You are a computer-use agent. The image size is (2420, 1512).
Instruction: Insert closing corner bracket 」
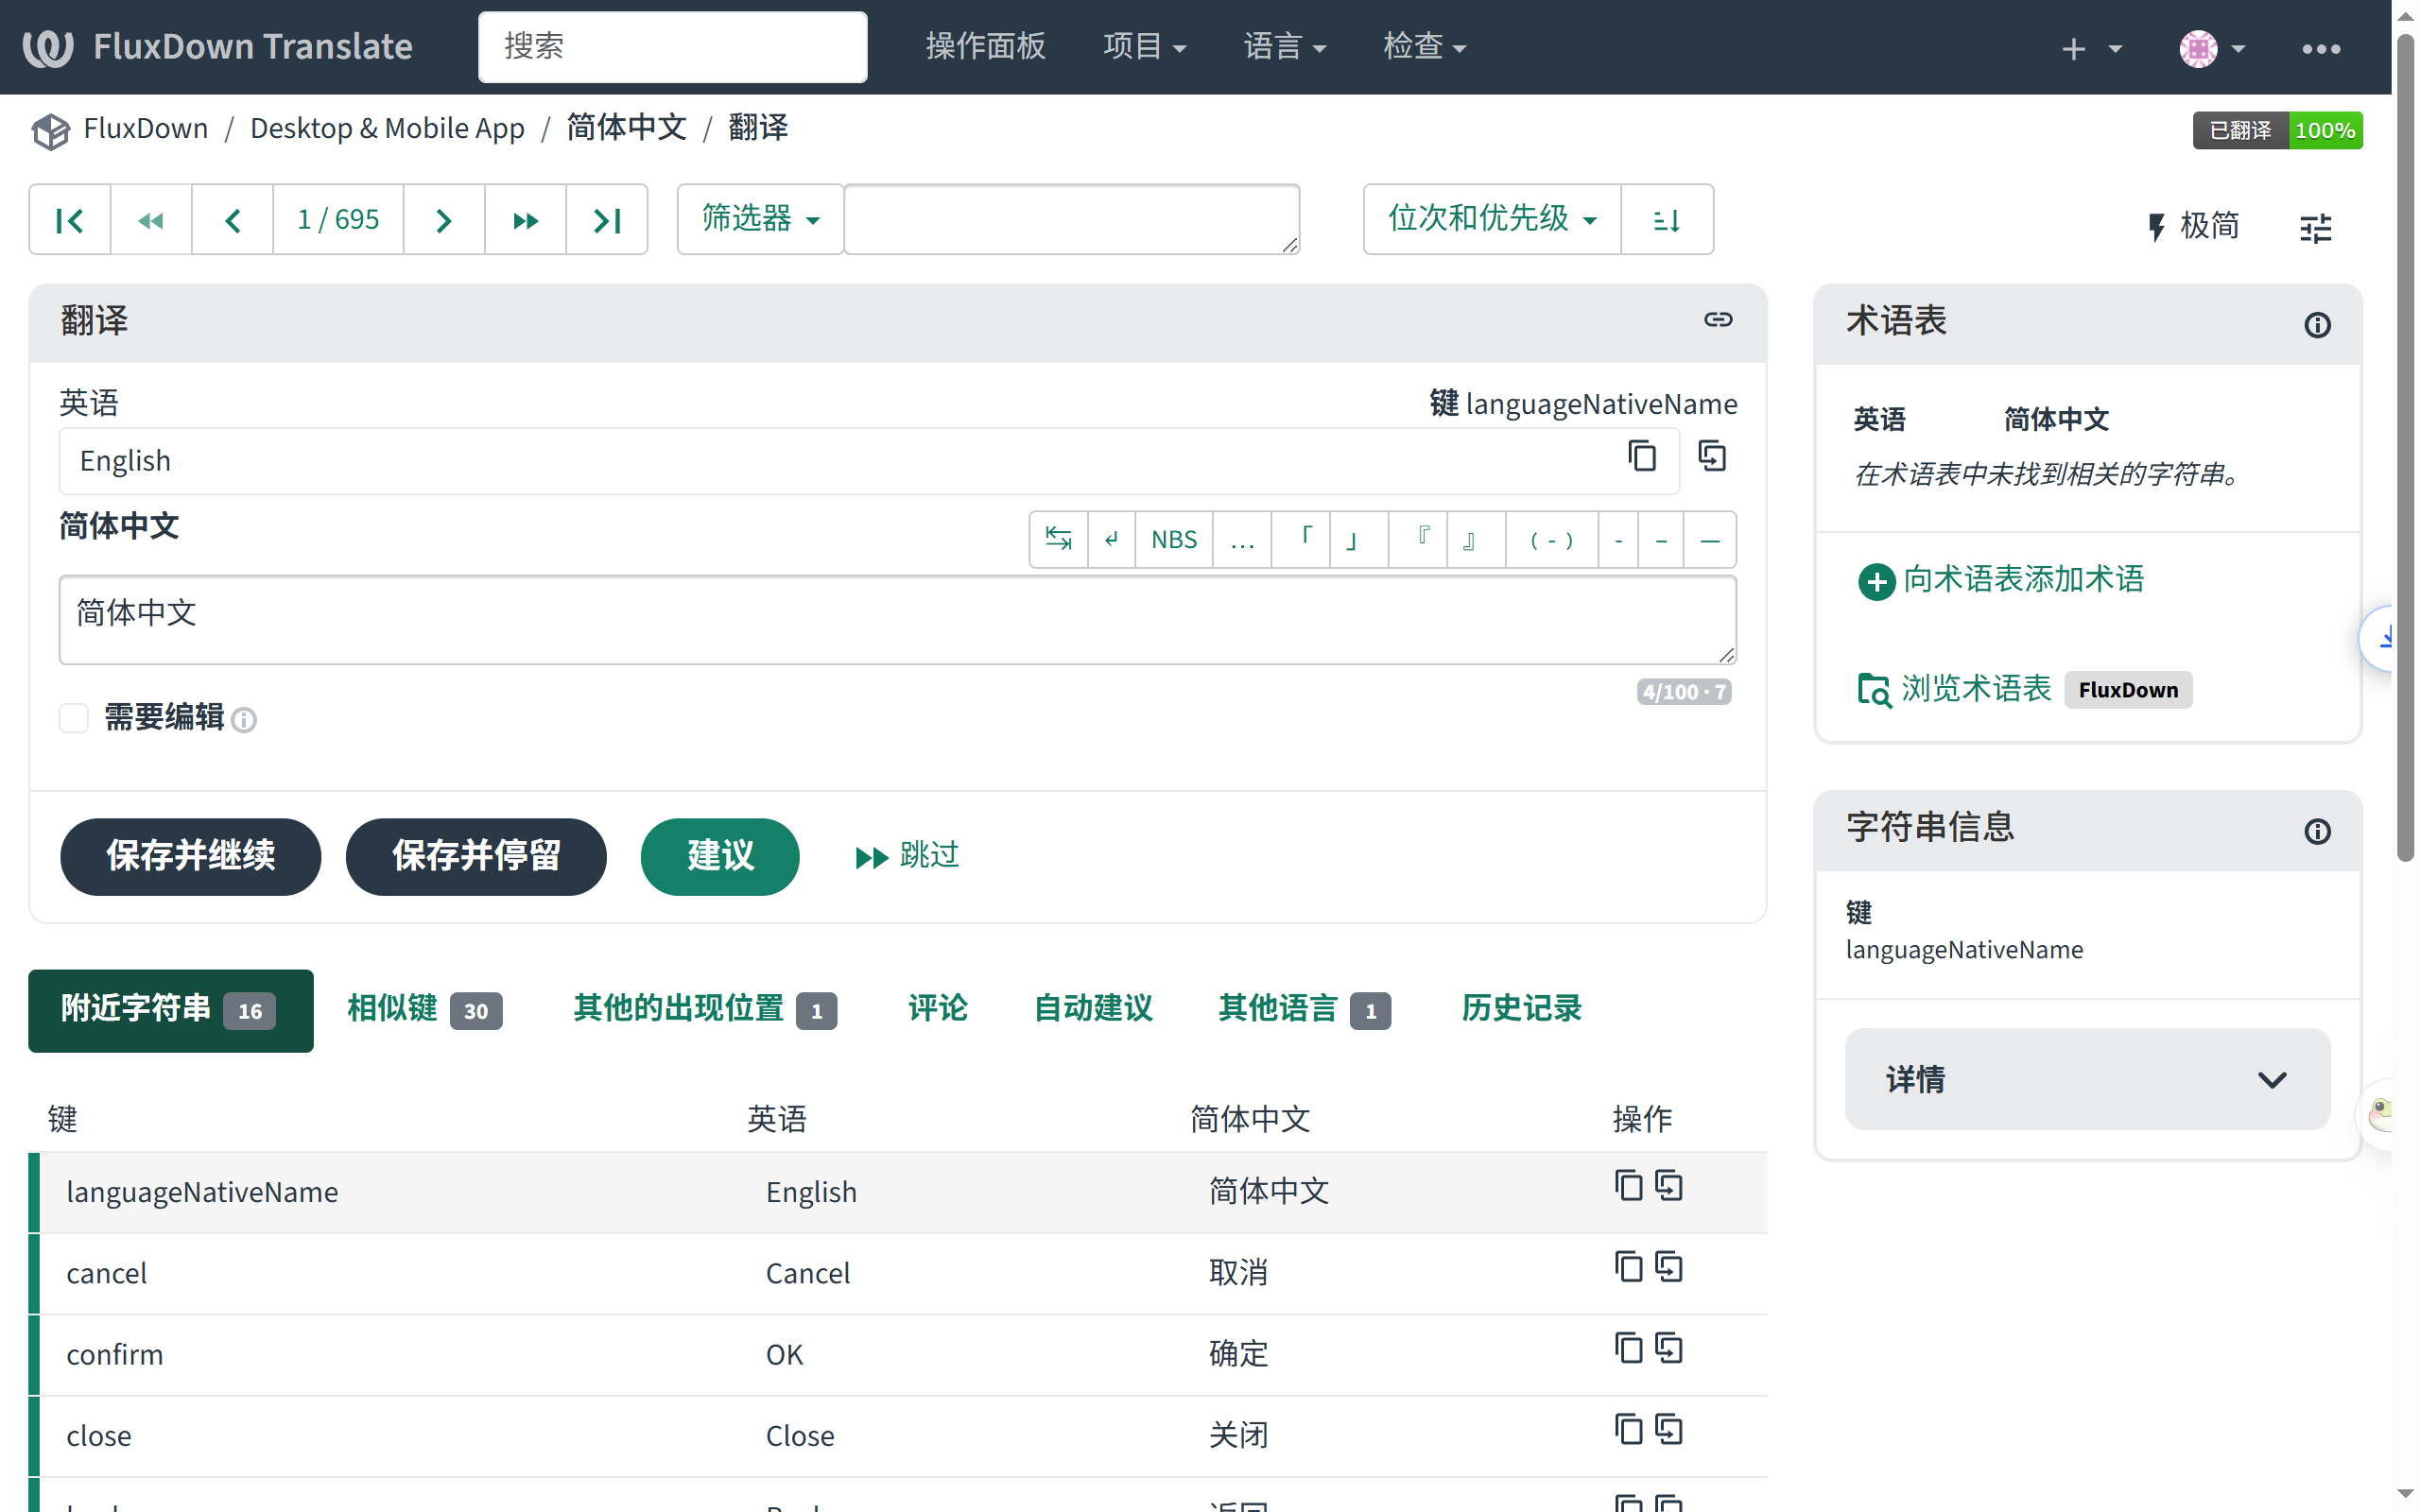pos(1359,540)
